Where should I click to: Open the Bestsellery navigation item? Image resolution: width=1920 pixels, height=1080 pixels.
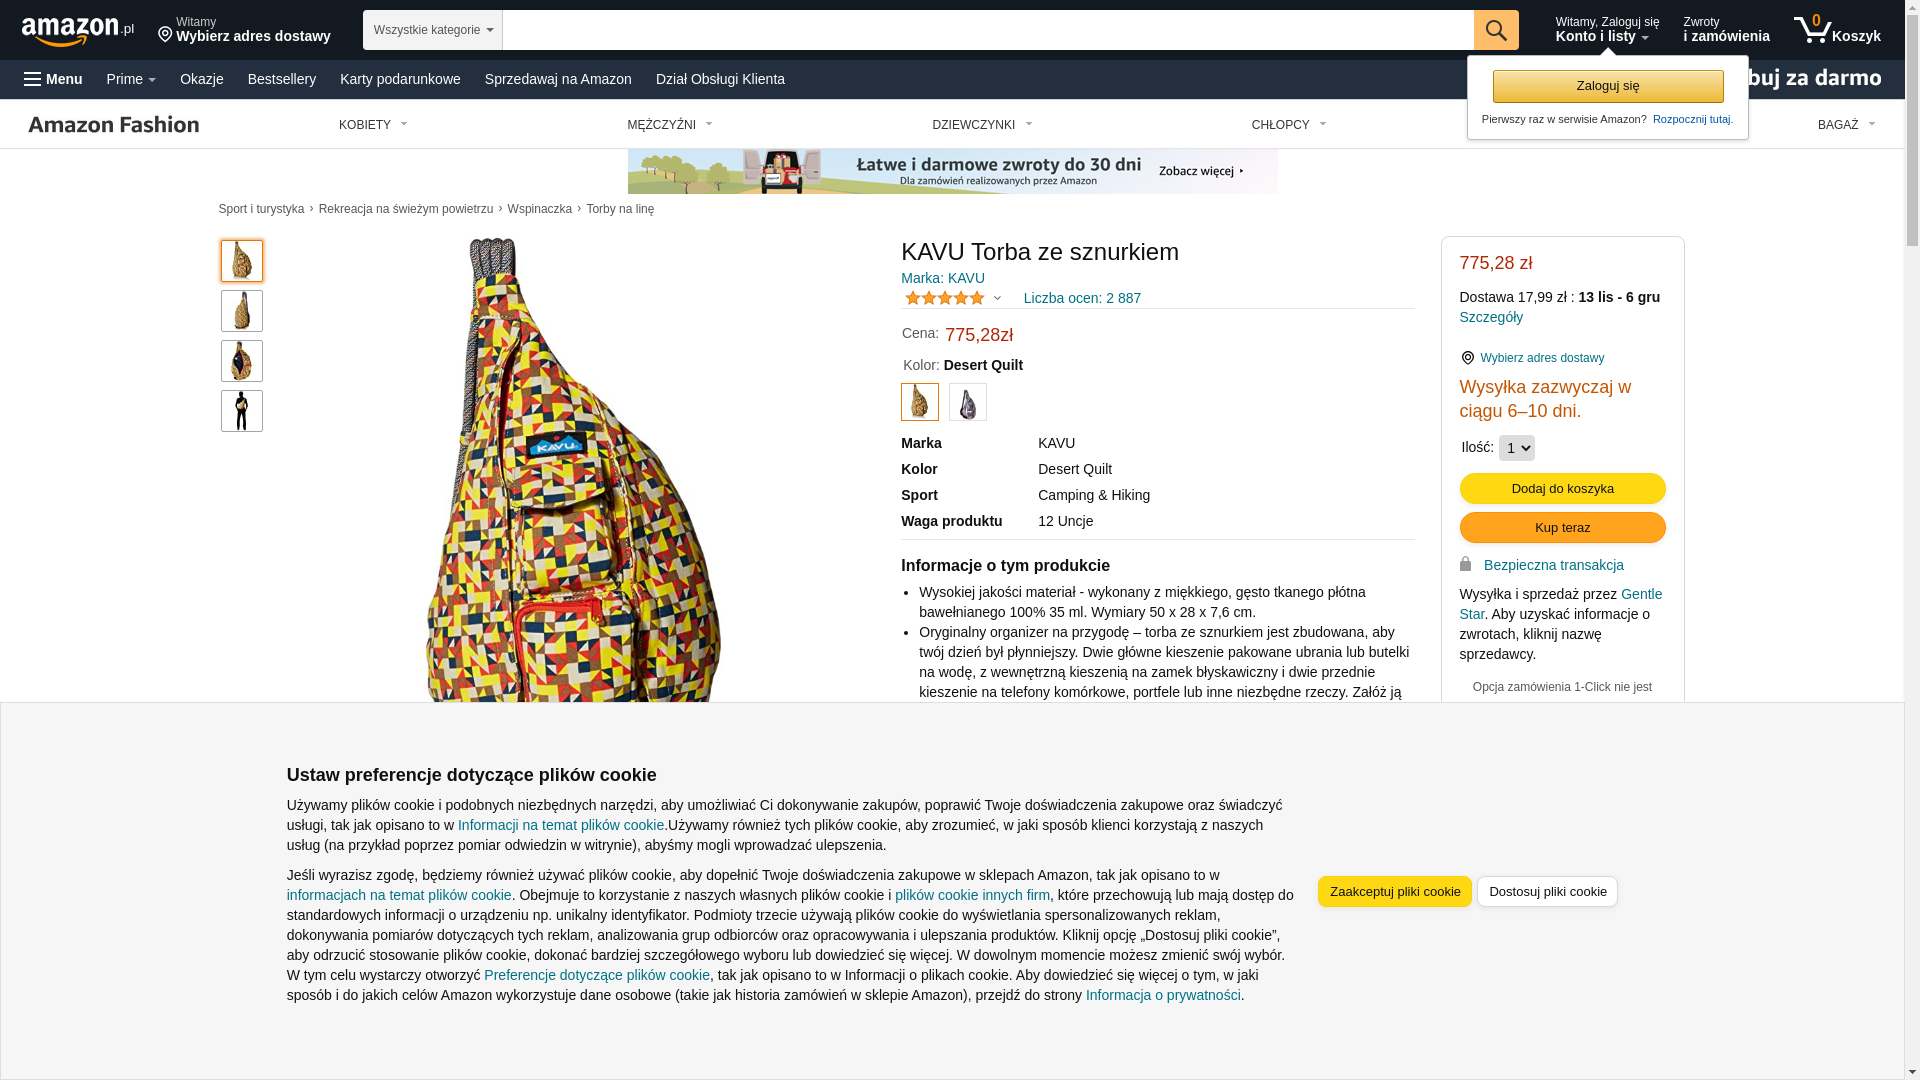(282, 79)
